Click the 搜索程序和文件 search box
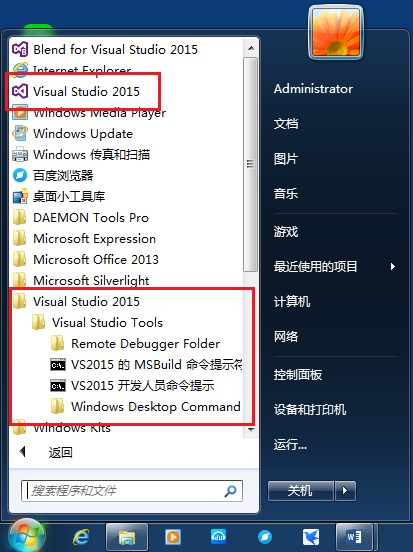Screen dimensions: 413x552 (132, 491)
